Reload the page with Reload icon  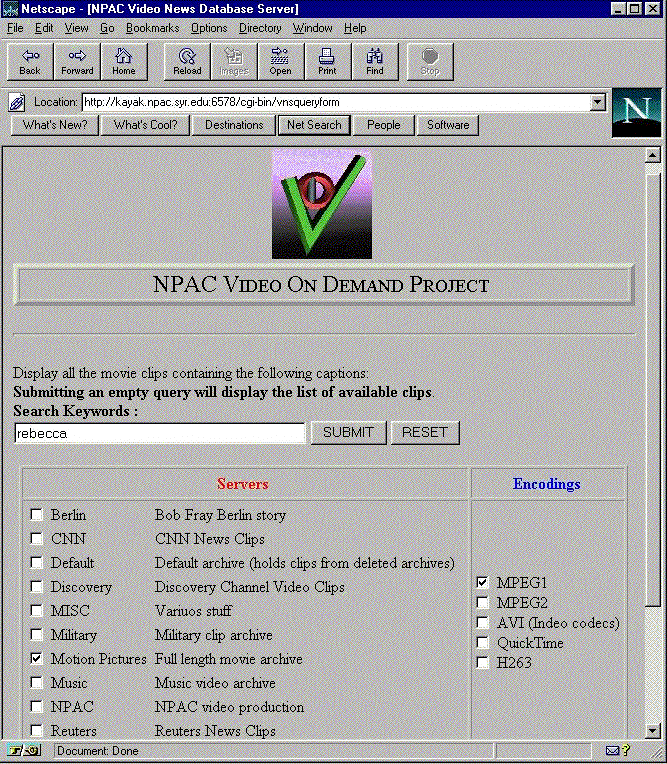coord(187,61)
